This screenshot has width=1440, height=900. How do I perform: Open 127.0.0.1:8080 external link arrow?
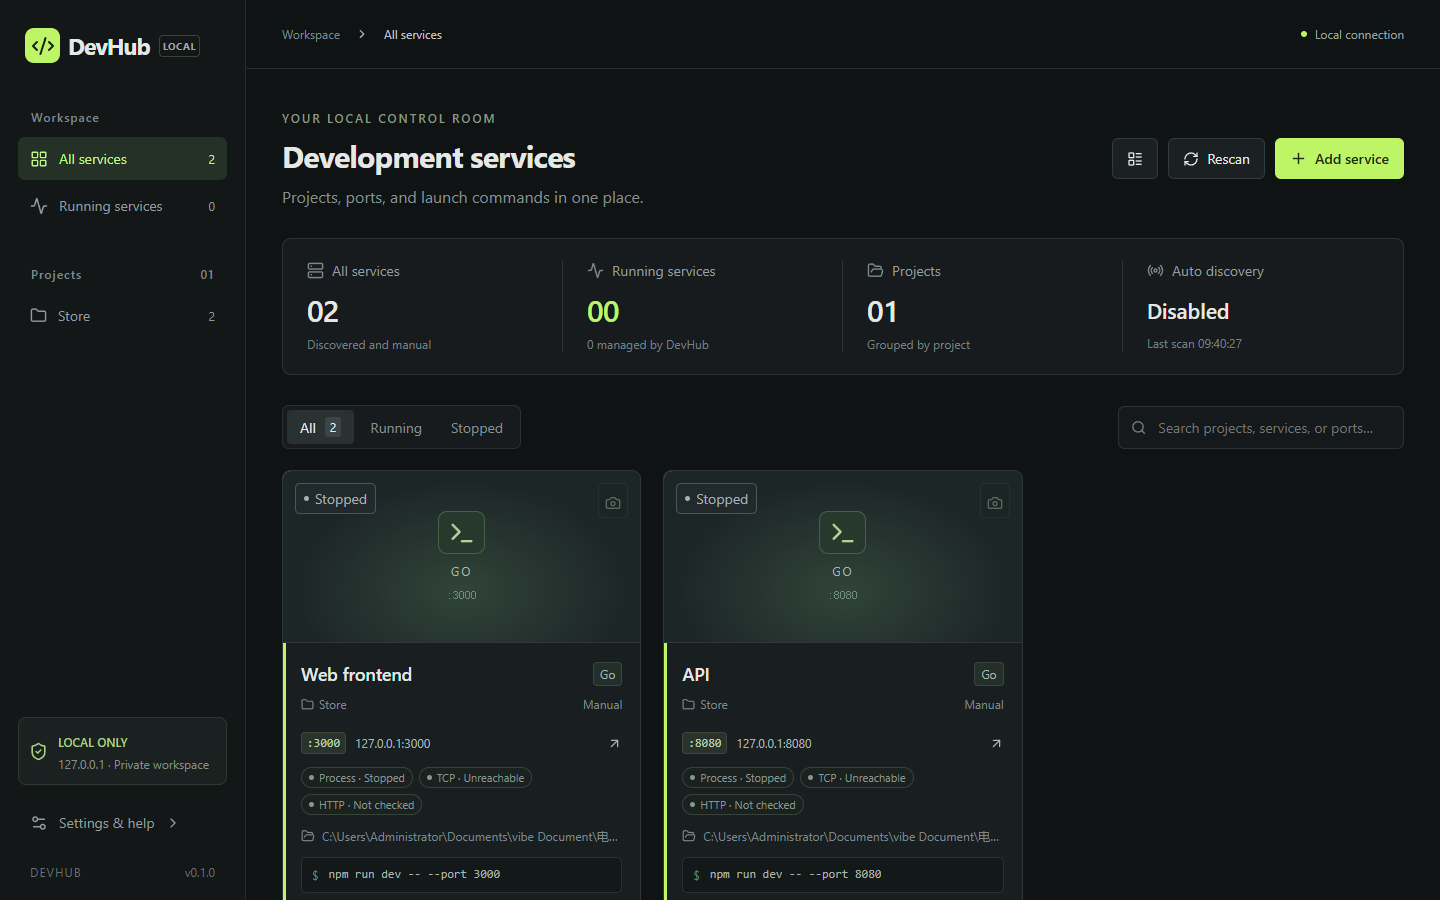pos(996,743)
